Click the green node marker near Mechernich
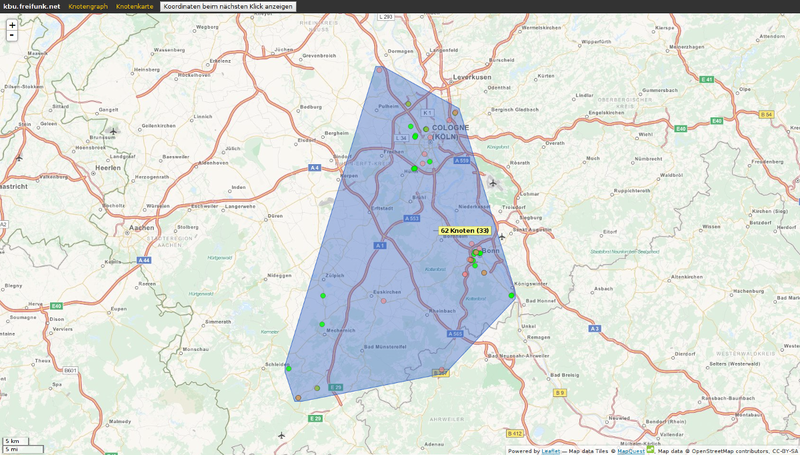The width and height of the screenshot is (800, 455). point(322,325)
